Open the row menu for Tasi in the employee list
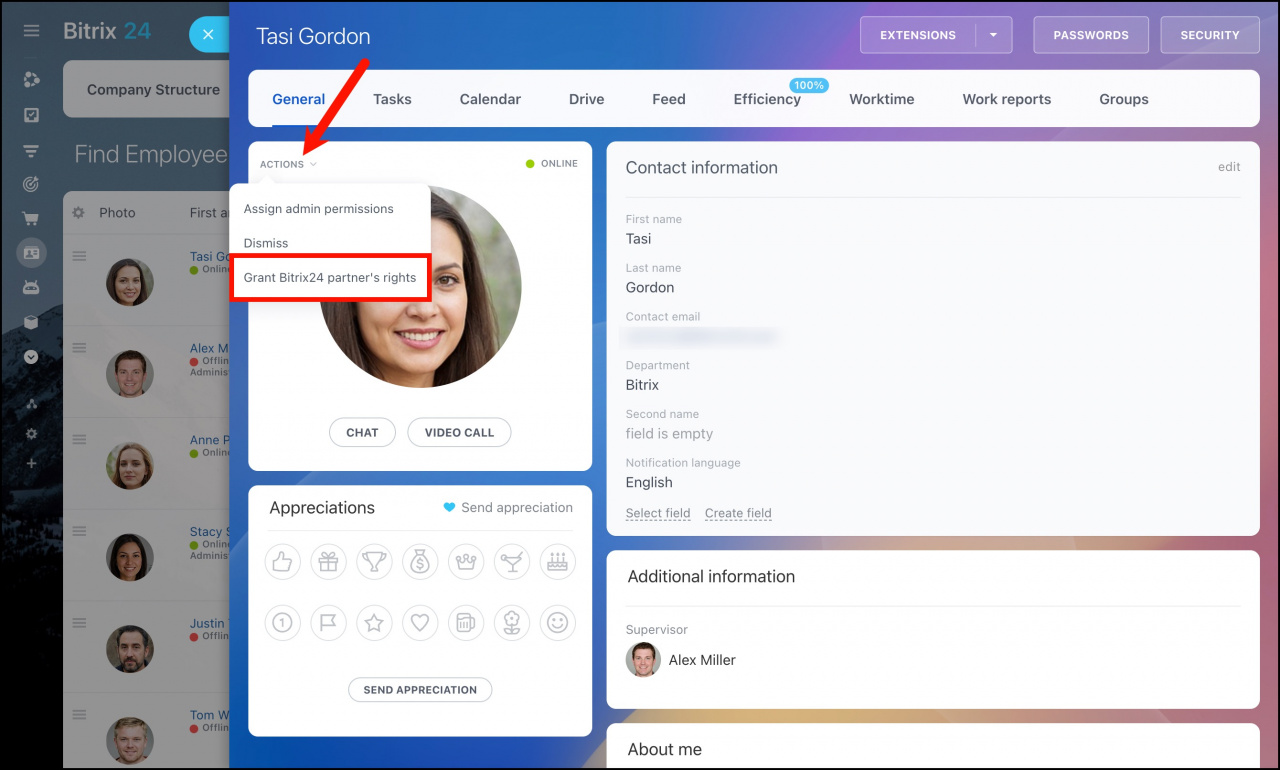Viewport: 1280px width, 770px height. coord(79,256)
